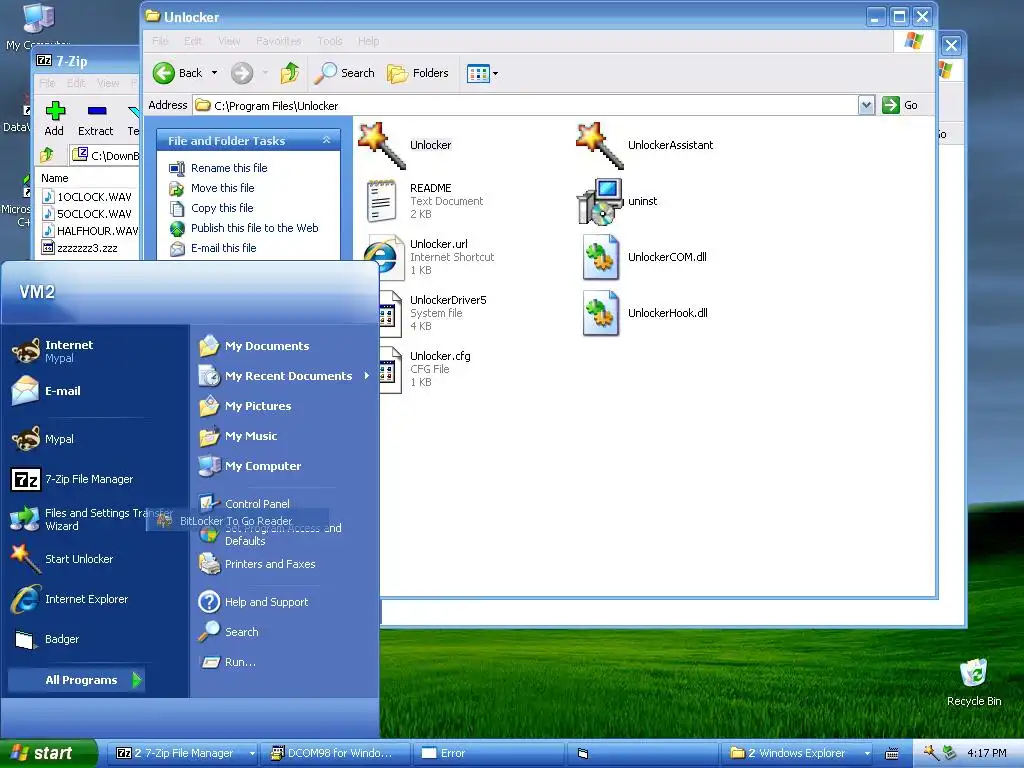Open Unlocker application in the file list
The image size is (1024, 768).
click(405, 145)
